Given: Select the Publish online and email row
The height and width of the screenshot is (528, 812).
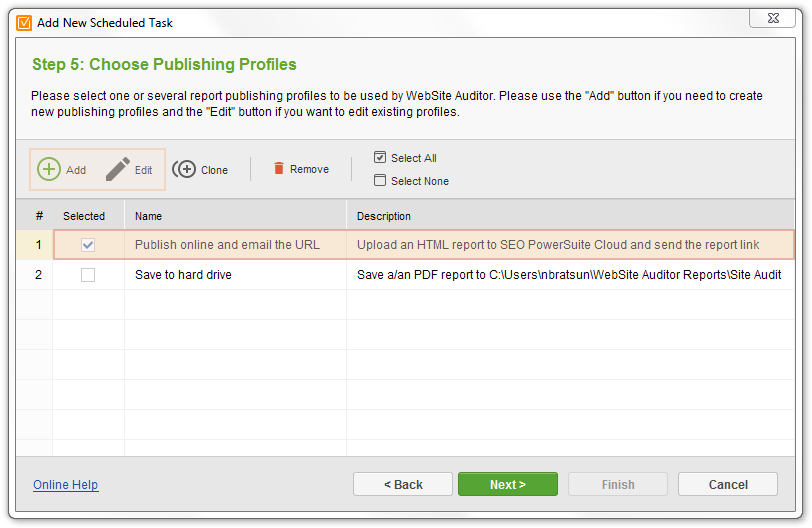Looking at the screenshot, I should point(405,245).
